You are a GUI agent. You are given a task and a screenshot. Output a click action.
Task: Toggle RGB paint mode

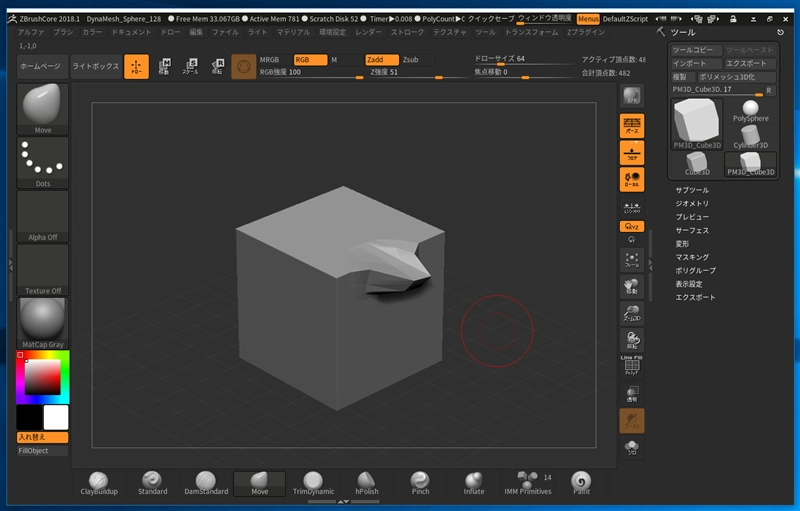(x=310, y=60)
